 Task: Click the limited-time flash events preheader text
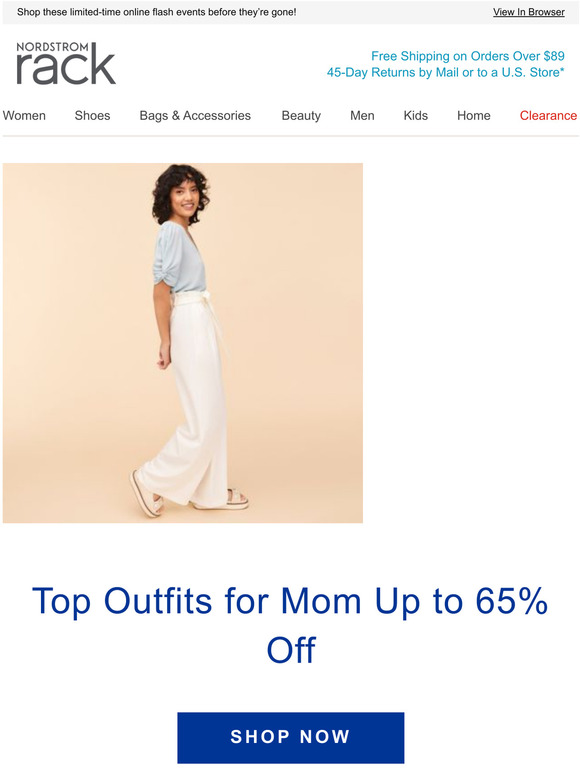(x=156, y=12)
